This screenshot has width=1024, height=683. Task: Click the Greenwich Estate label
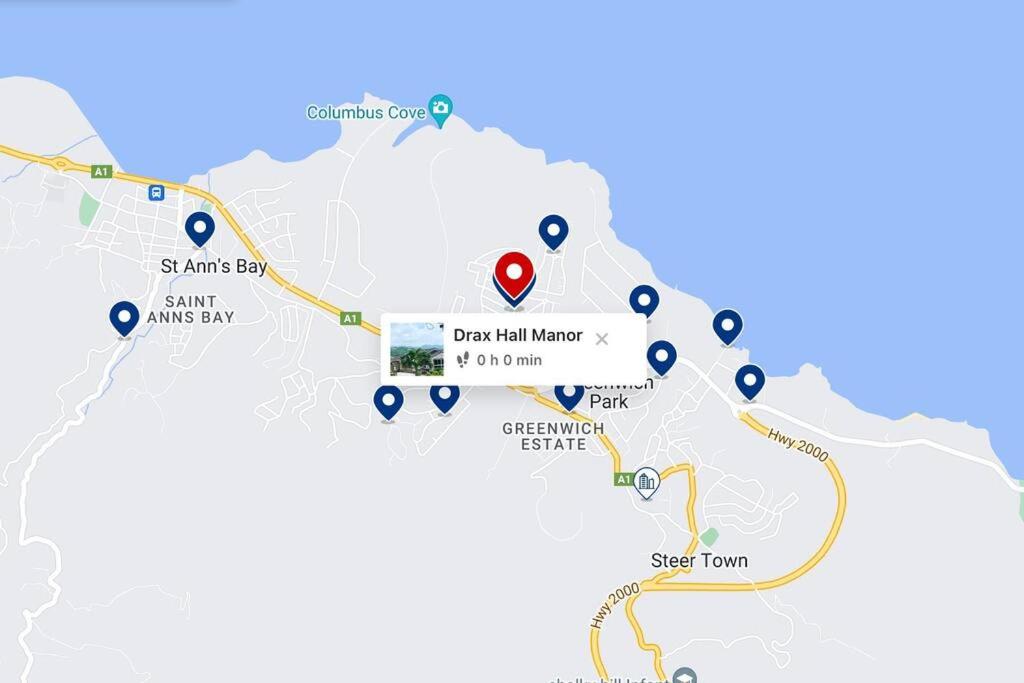click(x=553, y=436)
